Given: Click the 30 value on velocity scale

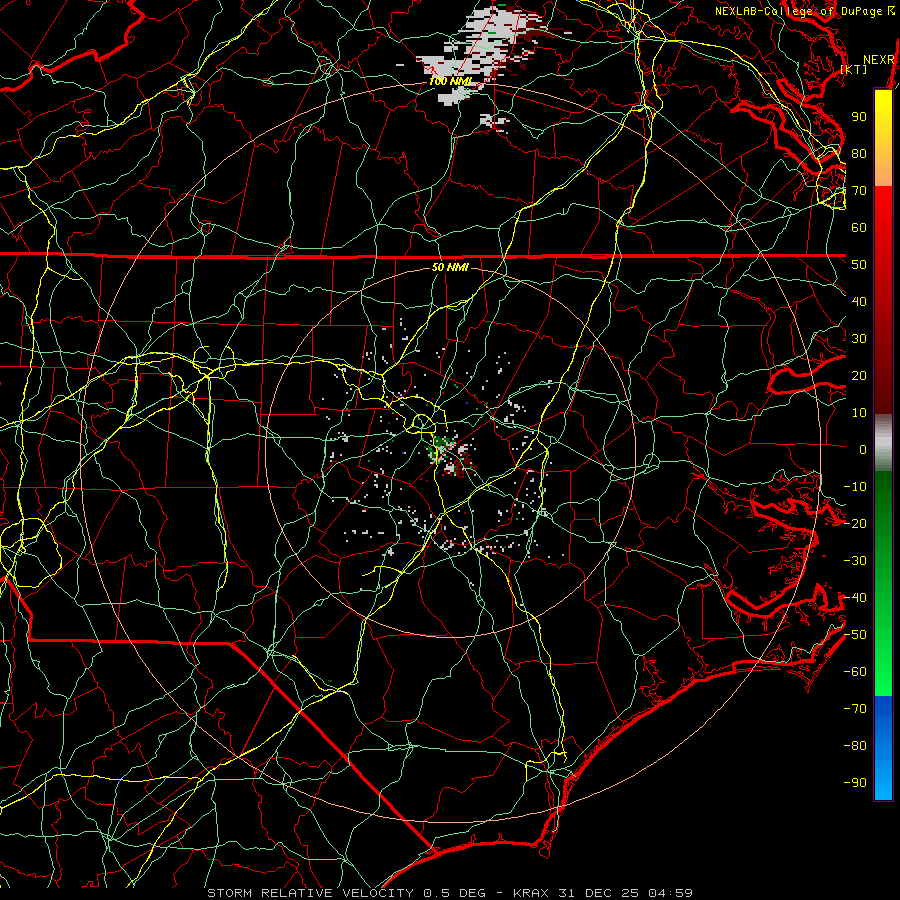Looking at the screenshot, I should 859,339.
